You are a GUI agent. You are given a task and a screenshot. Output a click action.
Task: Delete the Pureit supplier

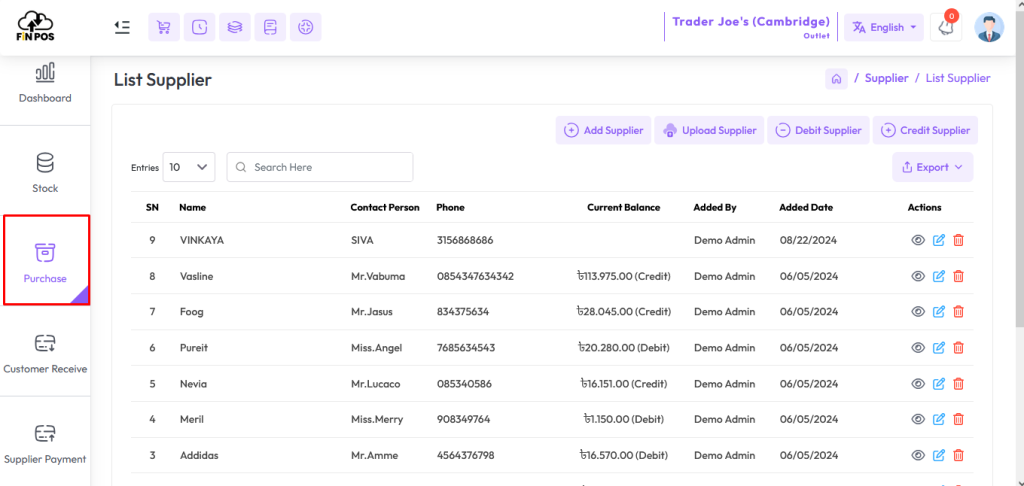pyautogui.click(x=958, y=348)
